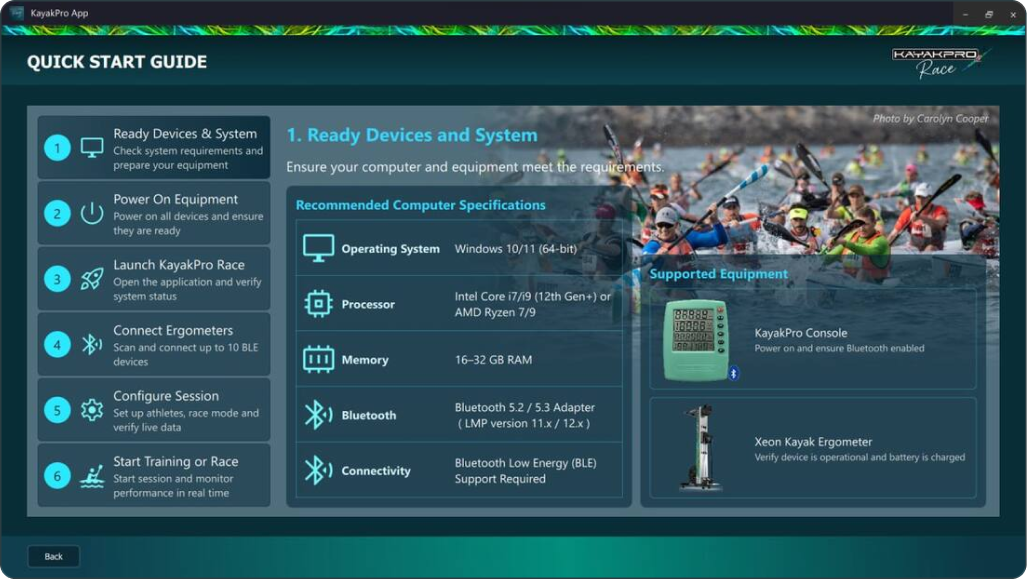Go to the Start Training or Race step

[x=154, y=475]
